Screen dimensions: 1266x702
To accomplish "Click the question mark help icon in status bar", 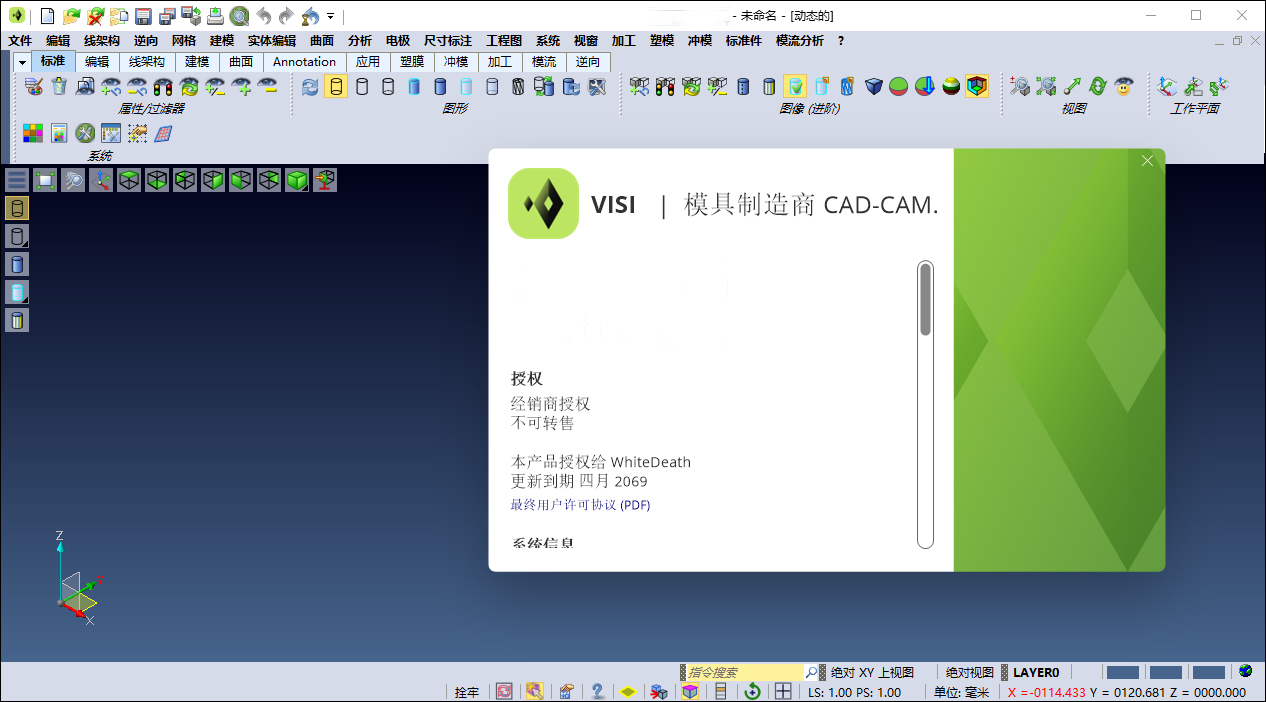I will click(597, 691).
